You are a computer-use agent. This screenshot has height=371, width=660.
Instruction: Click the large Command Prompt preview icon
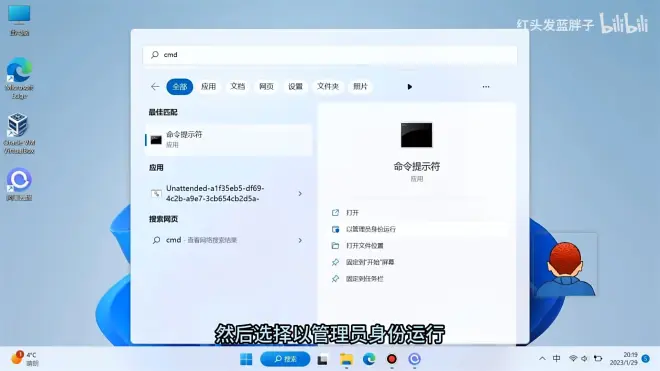coord(416,135)
